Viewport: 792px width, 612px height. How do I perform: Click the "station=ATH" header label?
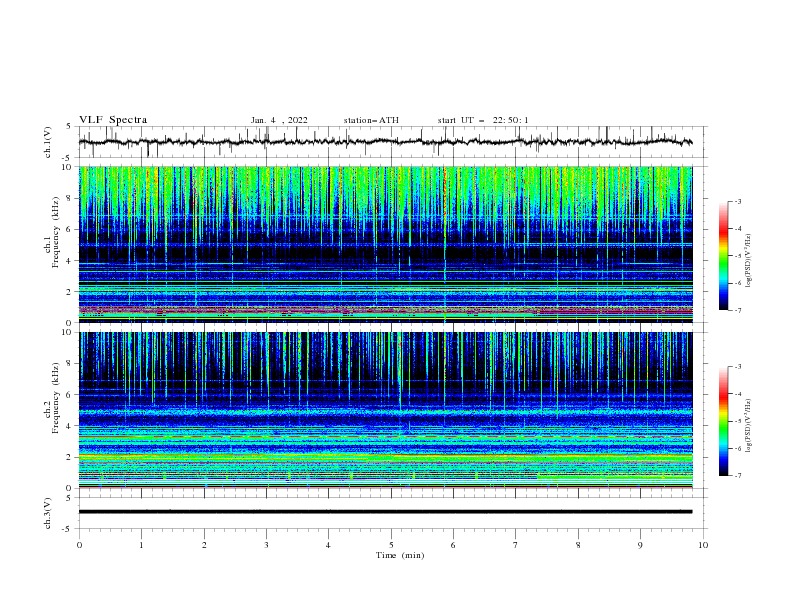pos(371,120)
